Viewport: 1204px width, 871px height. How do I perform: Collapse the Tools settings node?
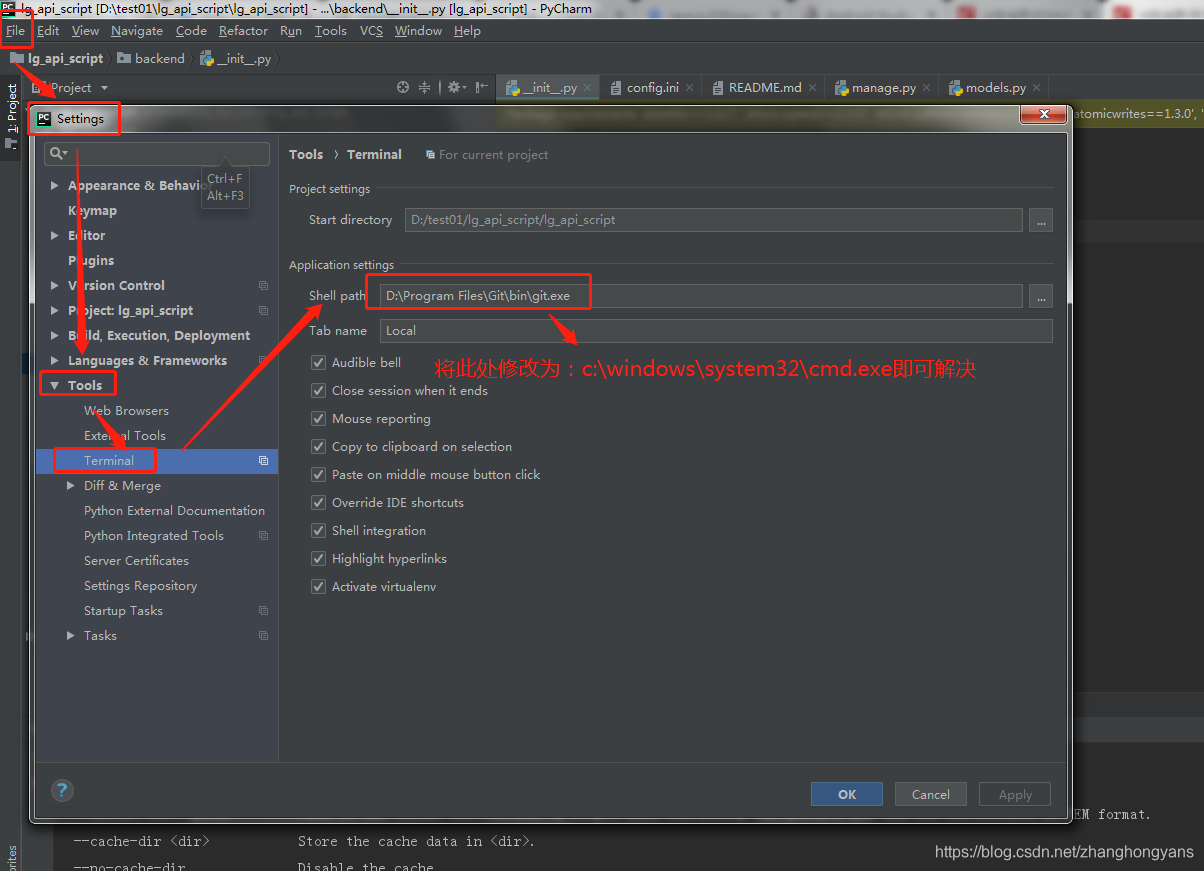[x=55, y=386]
